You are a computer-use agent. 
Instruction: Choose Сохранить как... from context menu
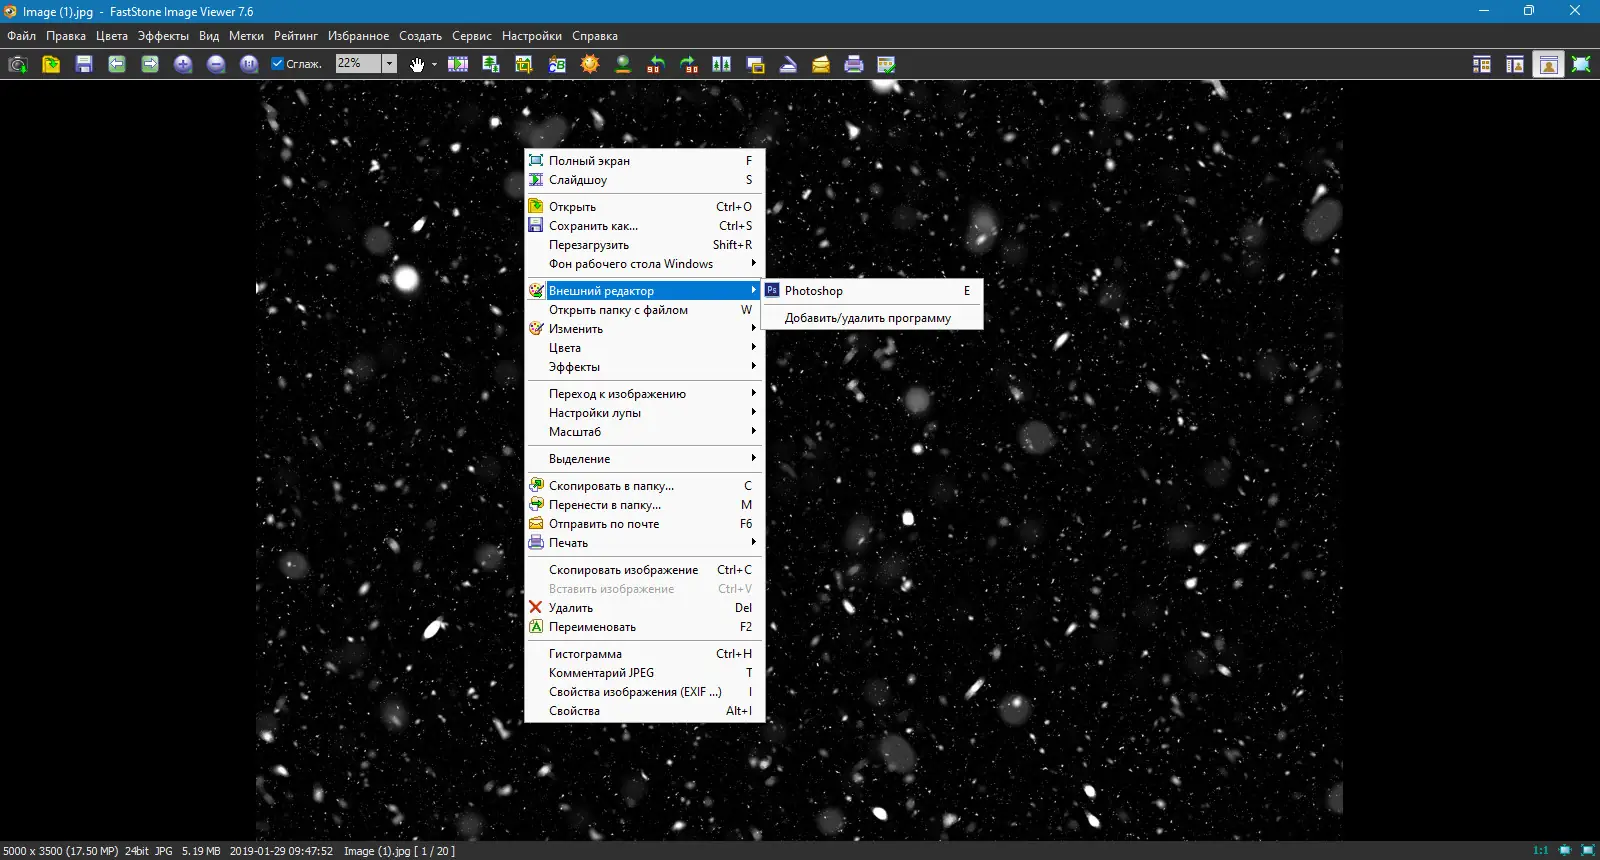644,226
